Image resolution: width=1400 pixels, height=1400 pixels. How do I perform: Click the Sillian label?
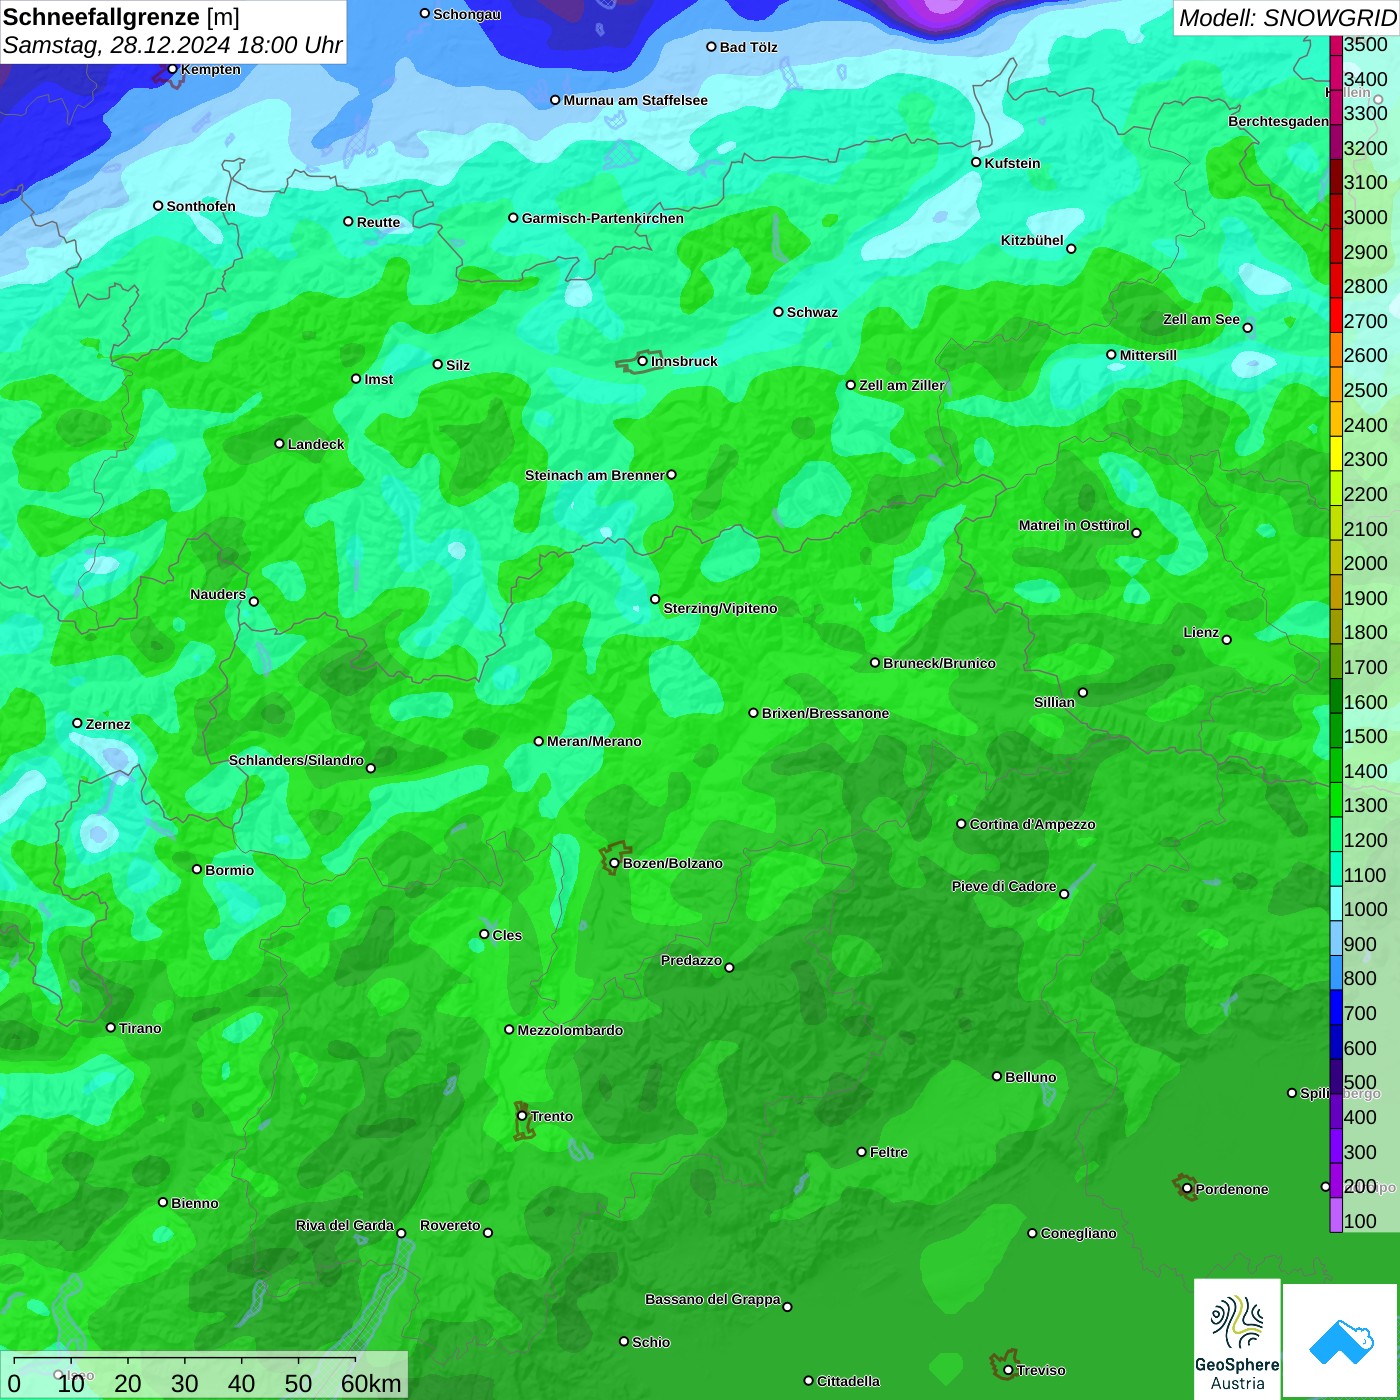1054,702
